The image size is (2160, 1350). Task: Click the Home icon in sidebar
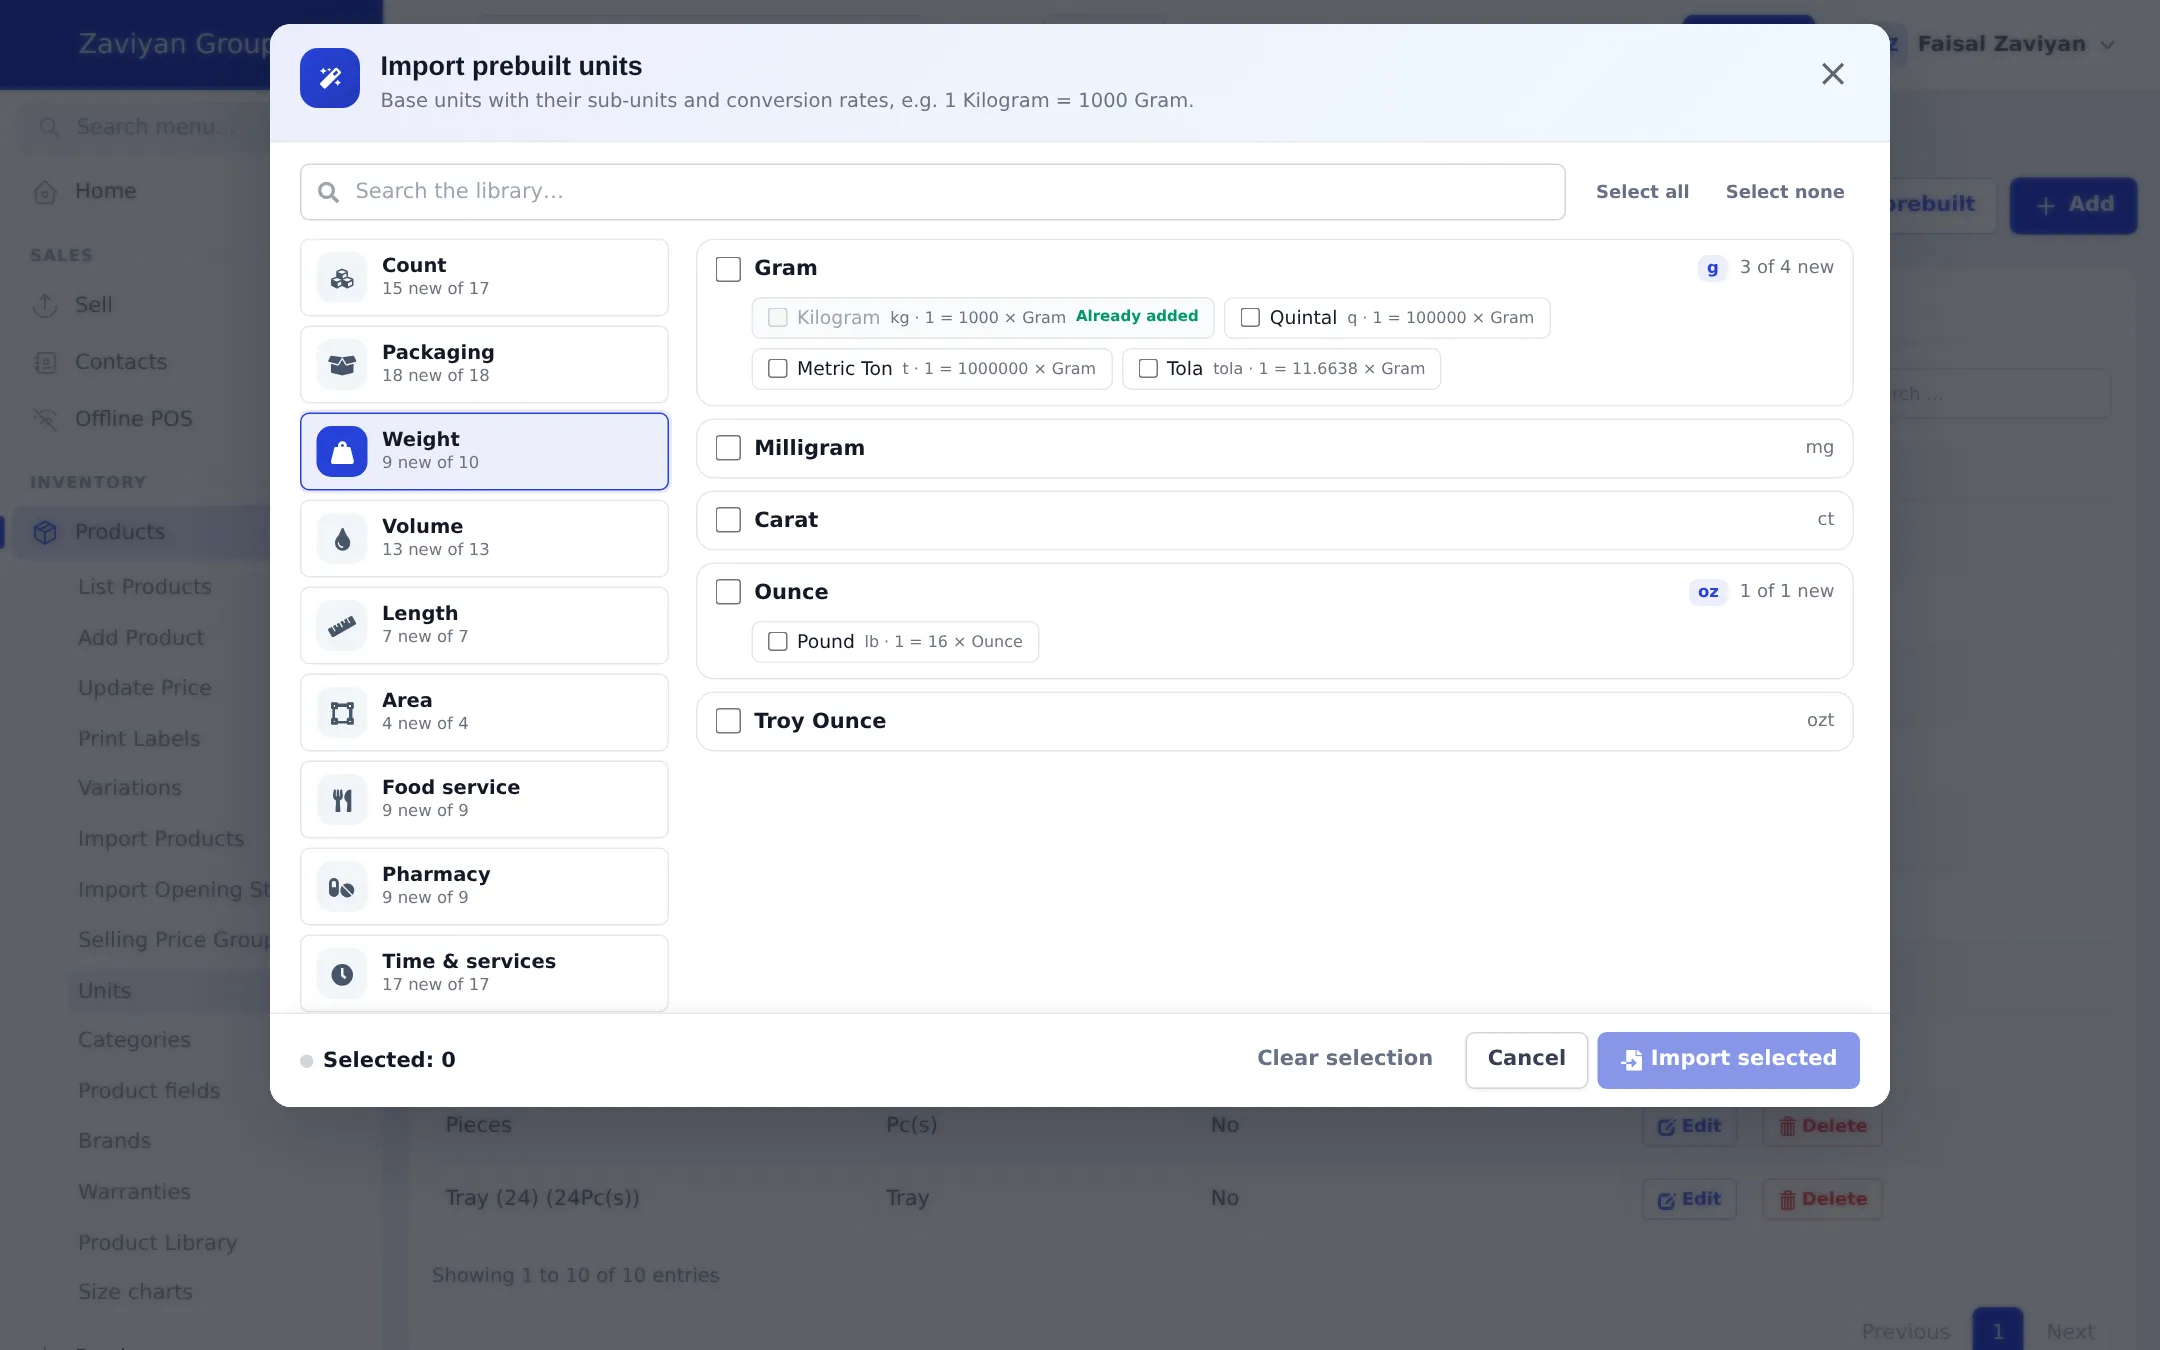tap(45, 192)
